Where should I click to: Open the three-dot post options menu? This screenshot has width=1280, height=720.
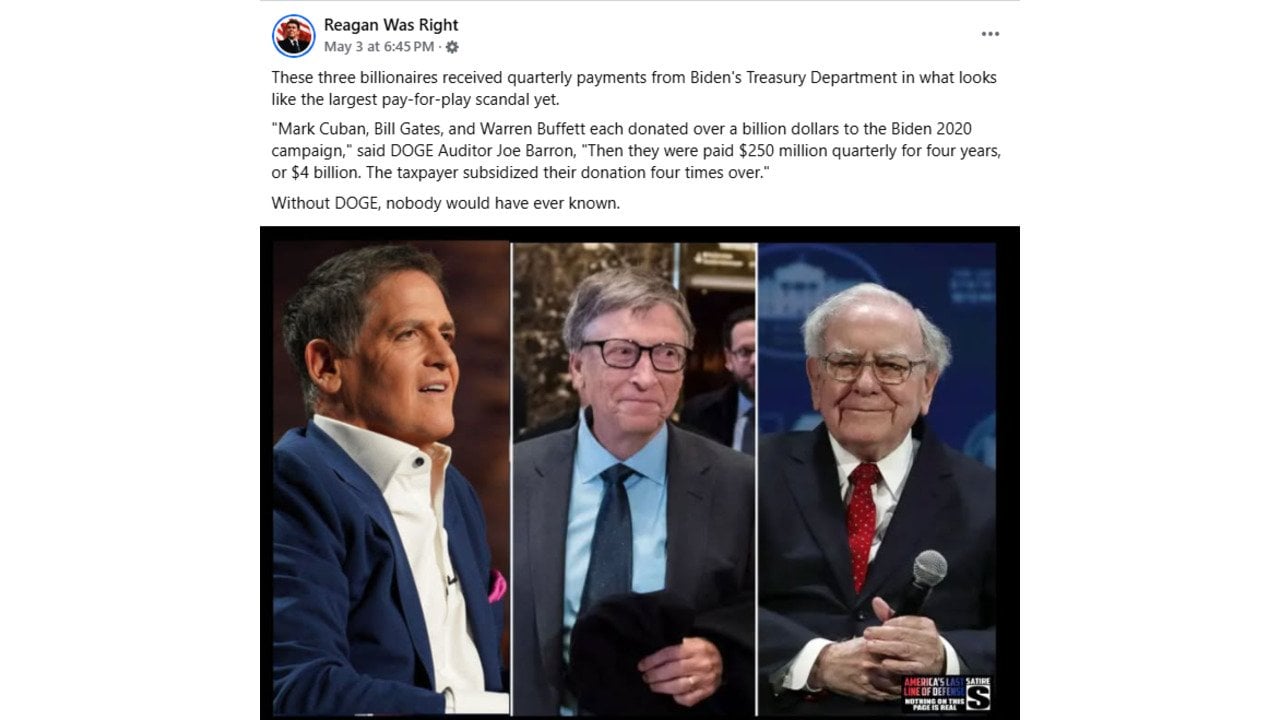(990, 34)
